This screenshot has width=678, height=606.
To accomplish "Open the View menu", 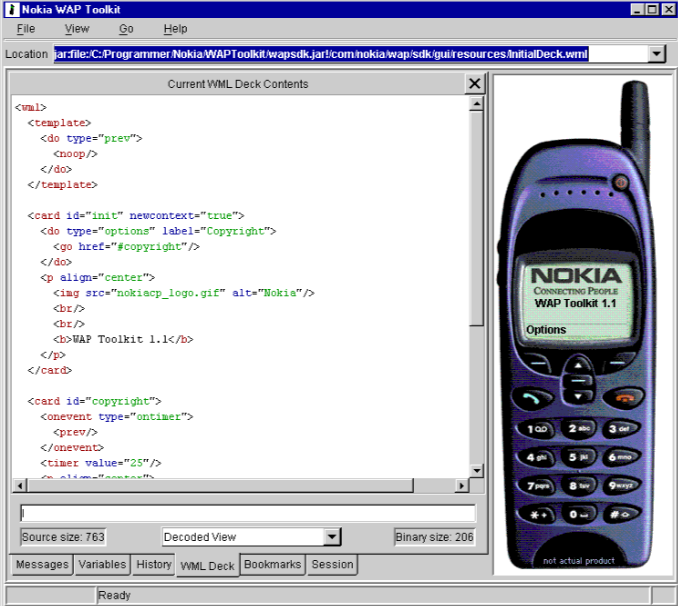I will tap(77, 29).
